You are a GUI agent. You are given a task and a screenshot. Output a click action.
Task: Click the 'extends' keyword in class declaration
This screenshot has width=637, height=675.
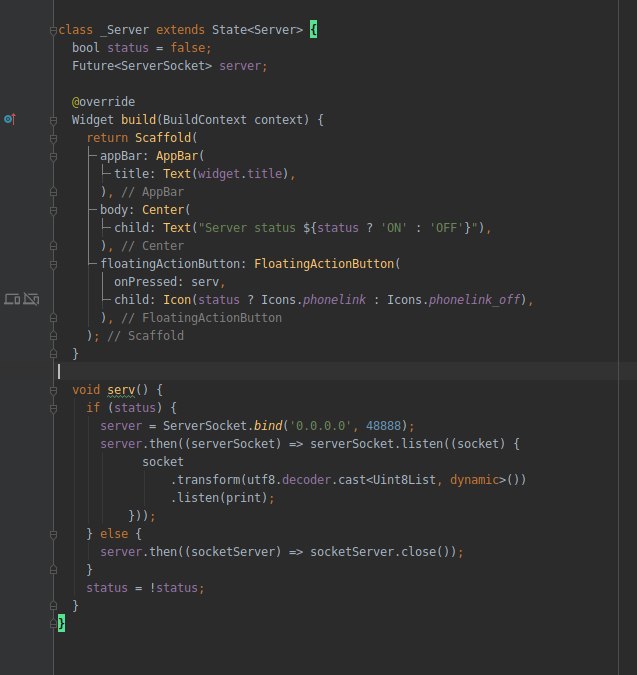click(180, 30)
